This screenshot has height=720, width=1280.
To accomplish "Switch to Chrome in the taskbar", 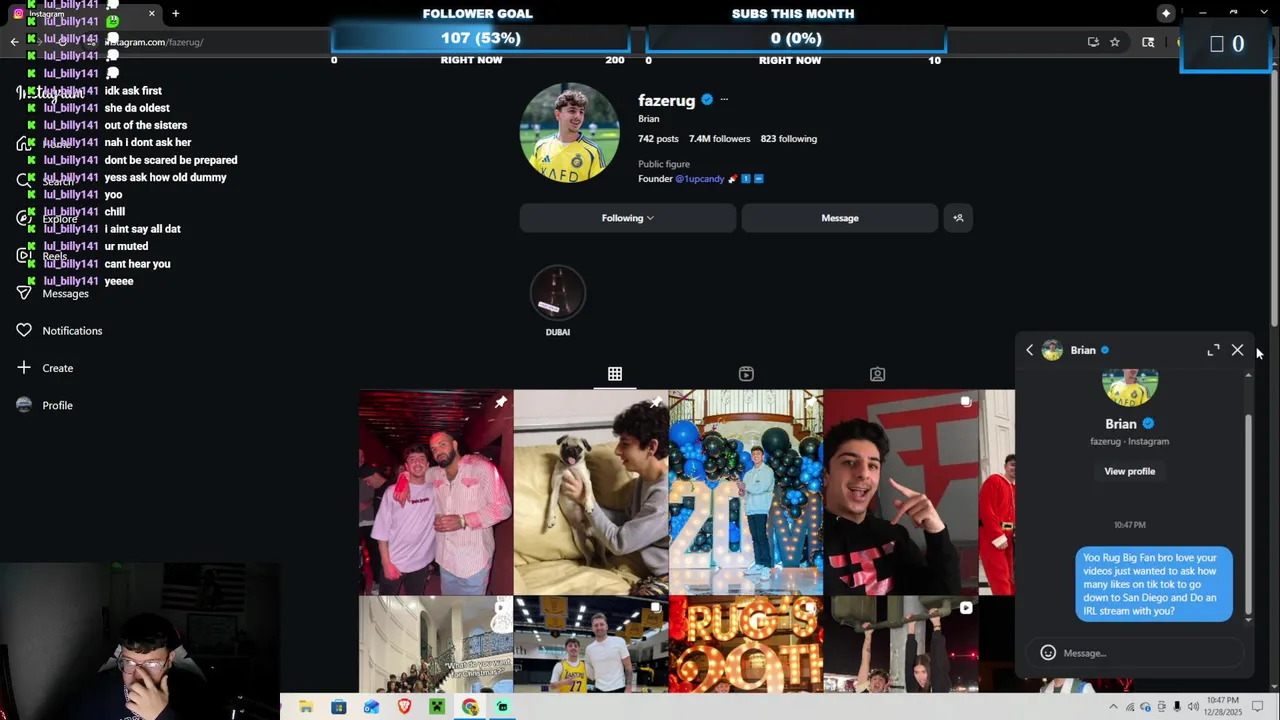I will click(470, 707).
